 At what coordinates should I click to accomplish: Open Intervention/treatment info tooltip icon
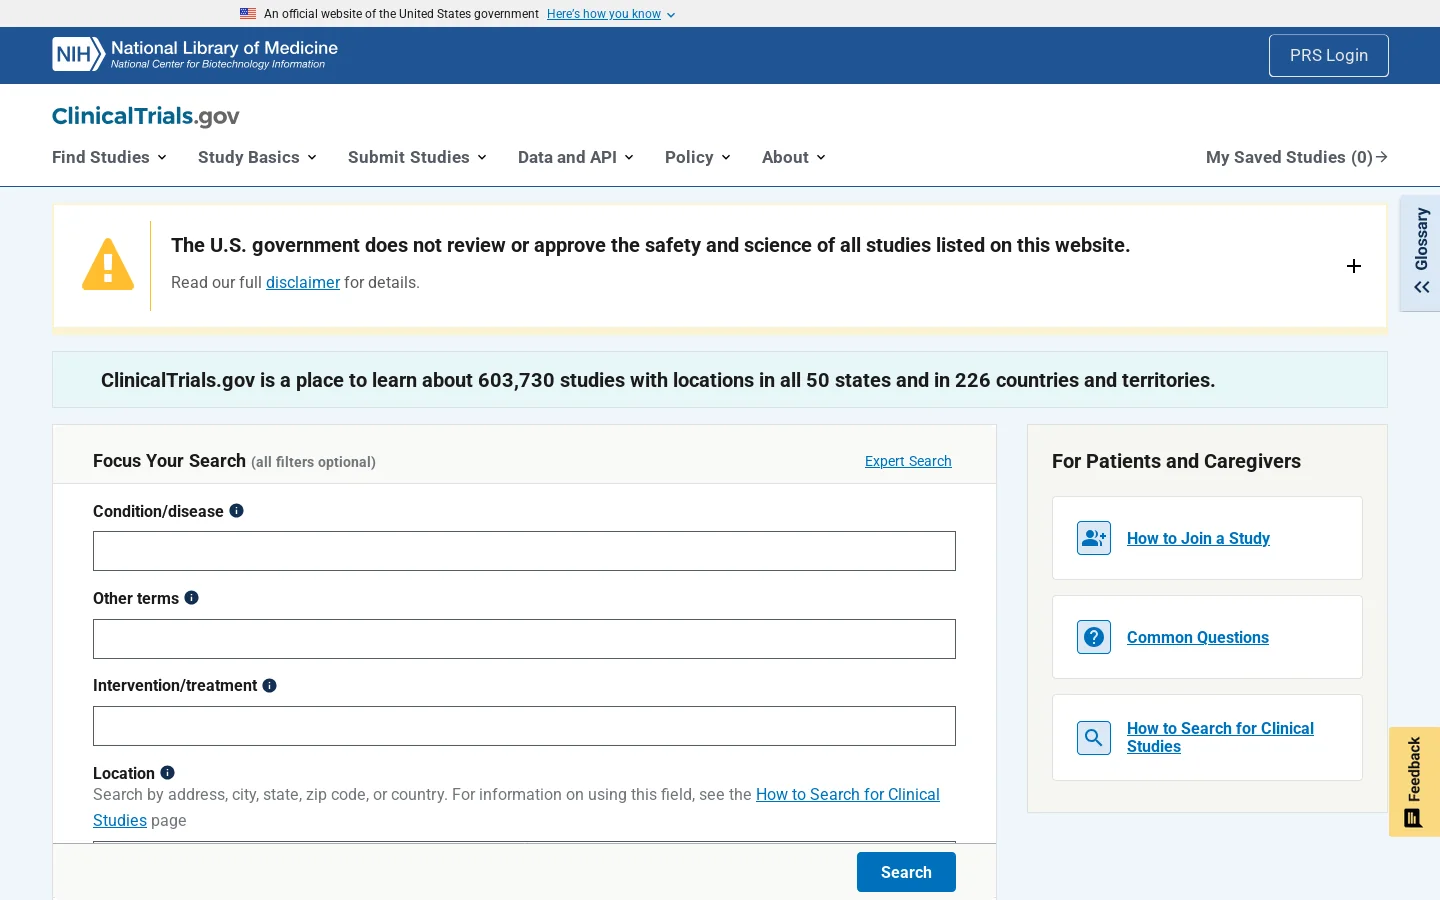pos(270,685)
